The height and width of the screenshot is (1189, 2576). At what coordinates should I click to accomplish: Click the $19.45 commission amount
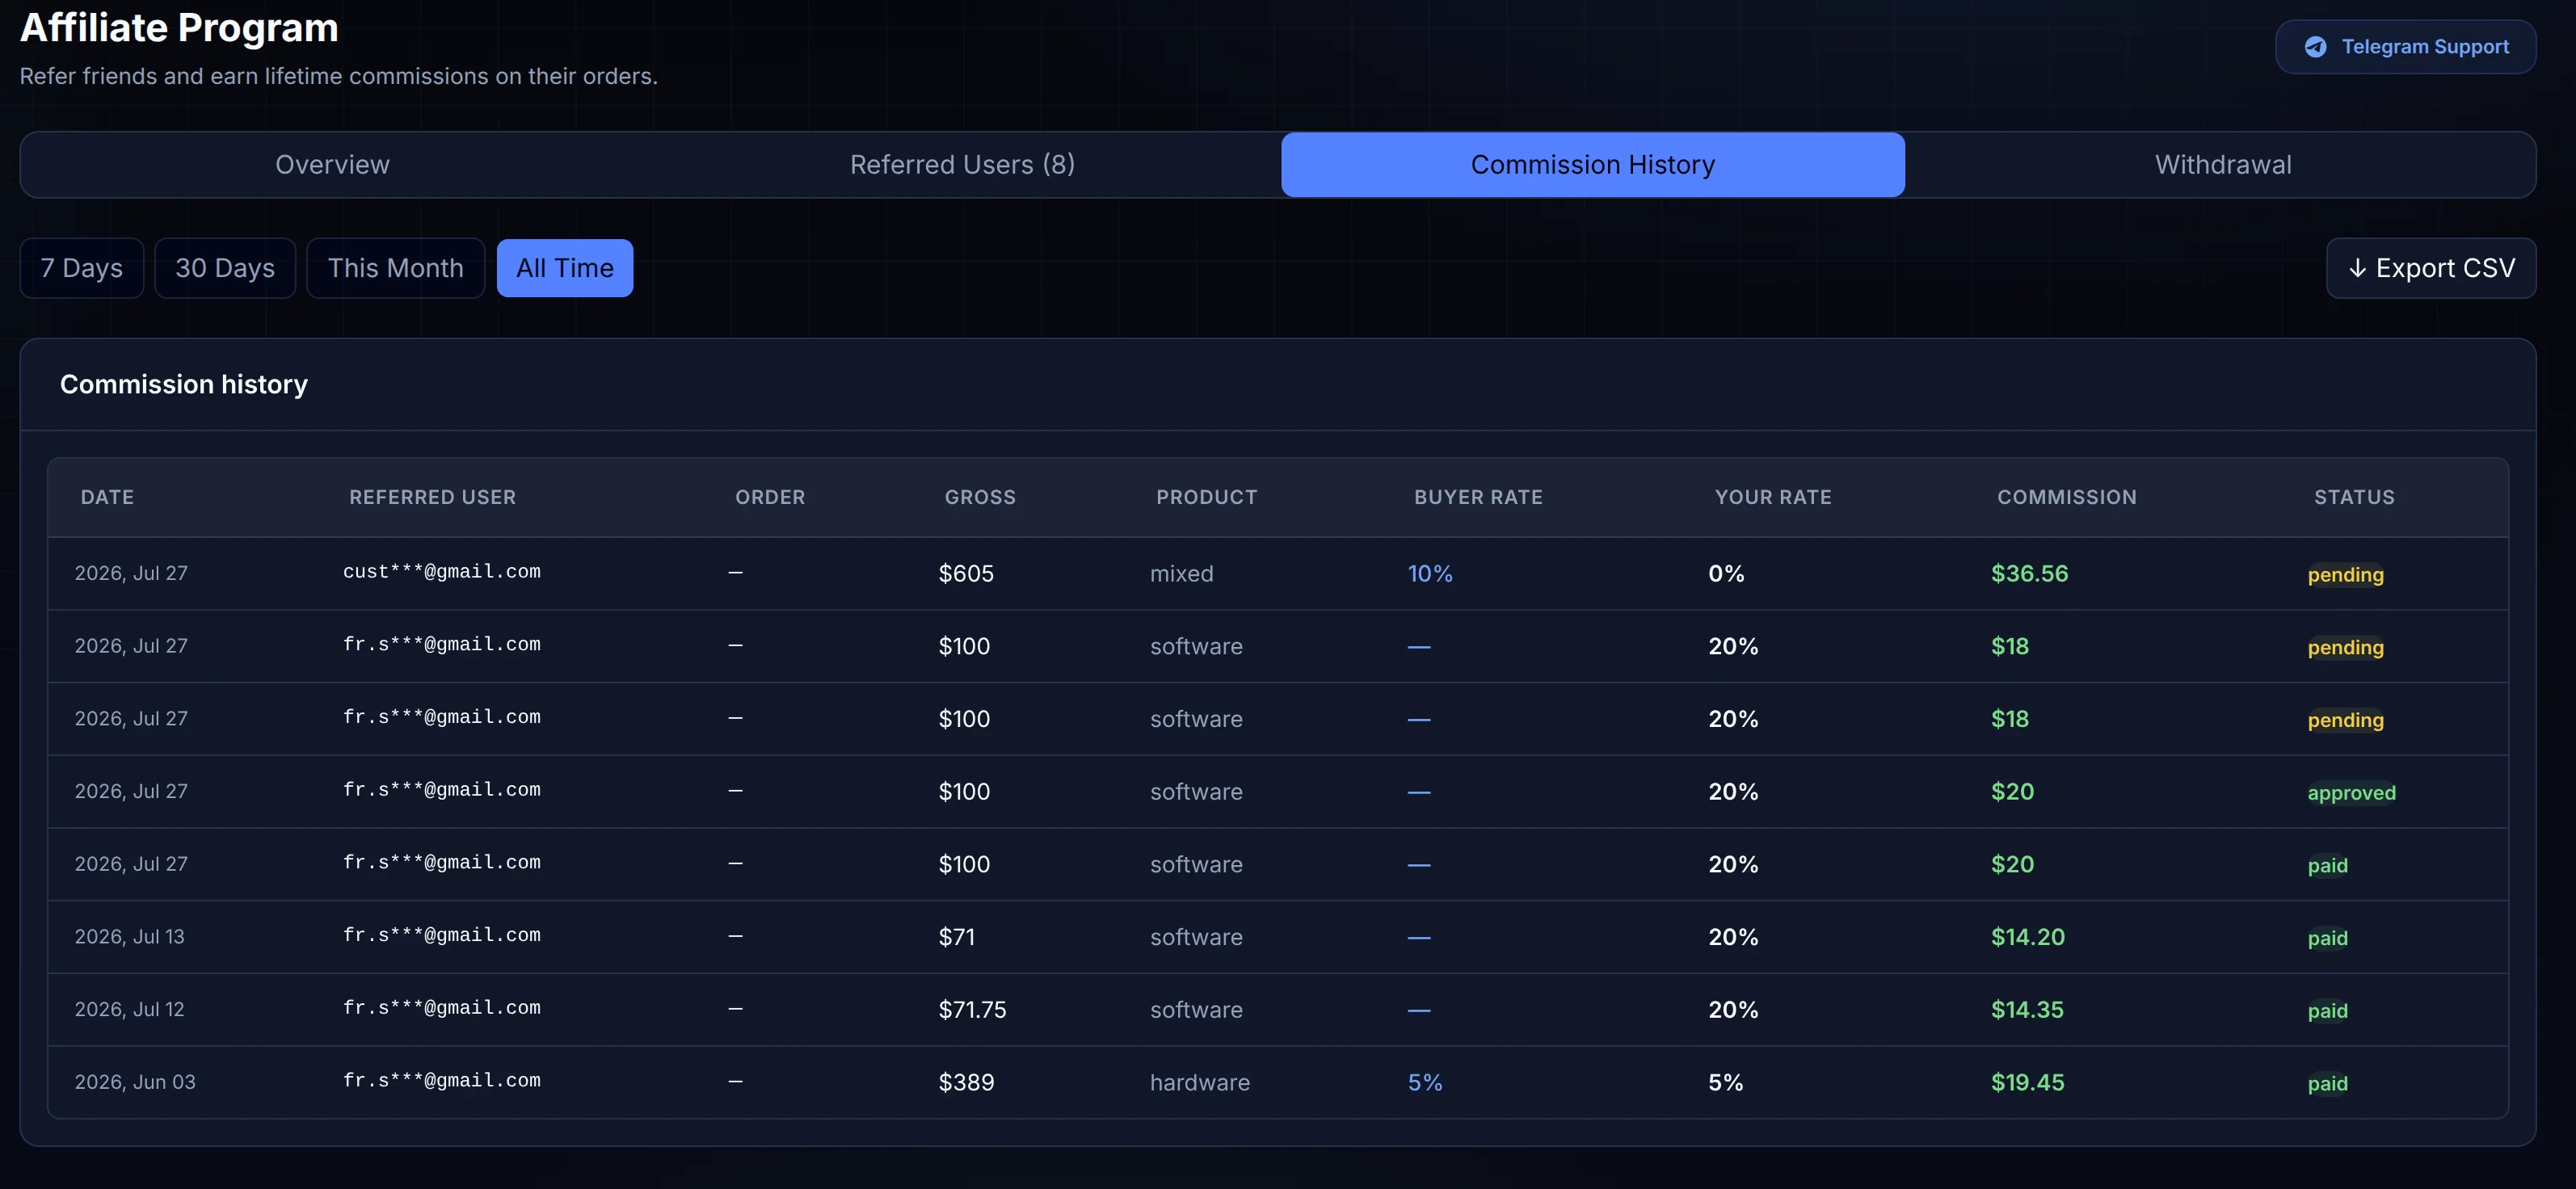(2027, 1082)
